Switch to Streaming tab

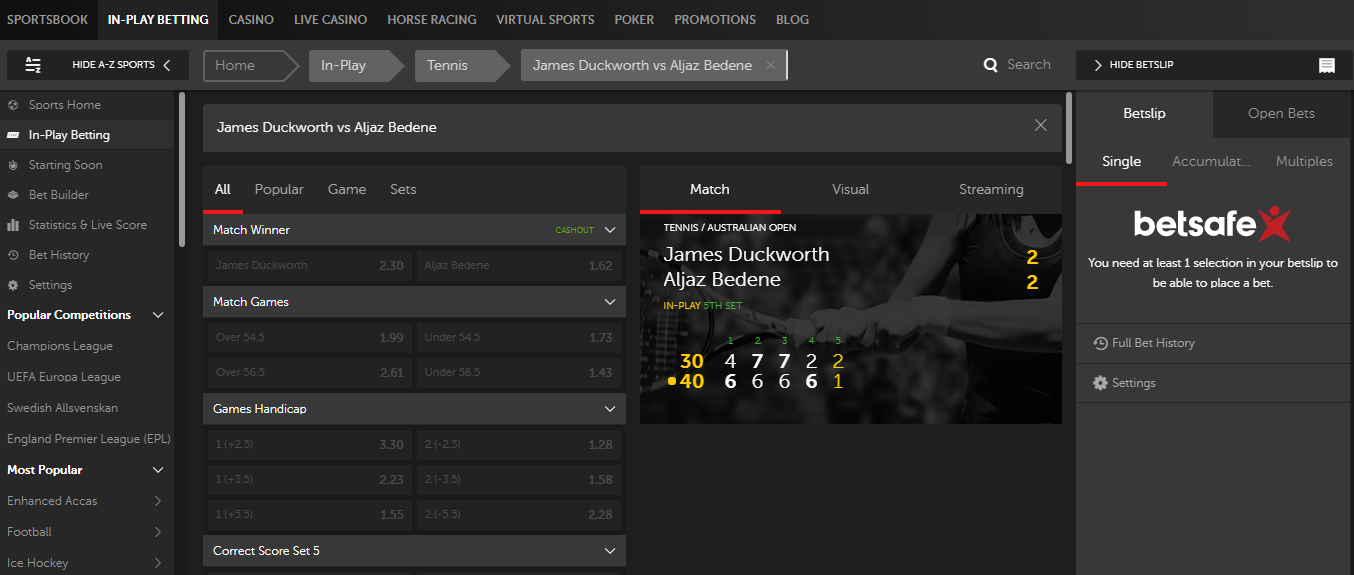tap(991, 189)
